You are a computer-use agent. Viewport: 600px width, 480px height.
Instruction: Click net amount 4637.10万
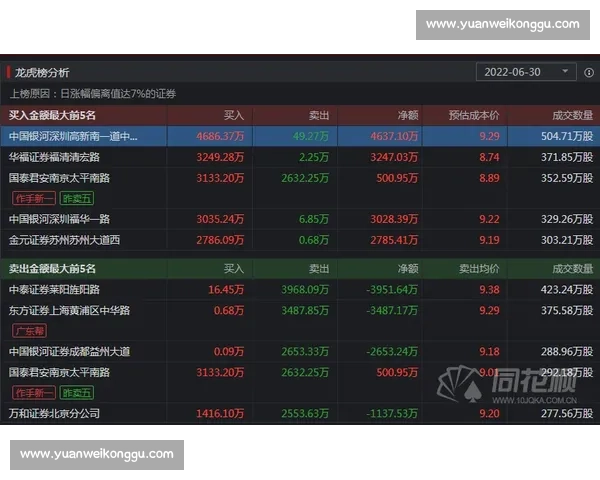[x=394, y=136]
